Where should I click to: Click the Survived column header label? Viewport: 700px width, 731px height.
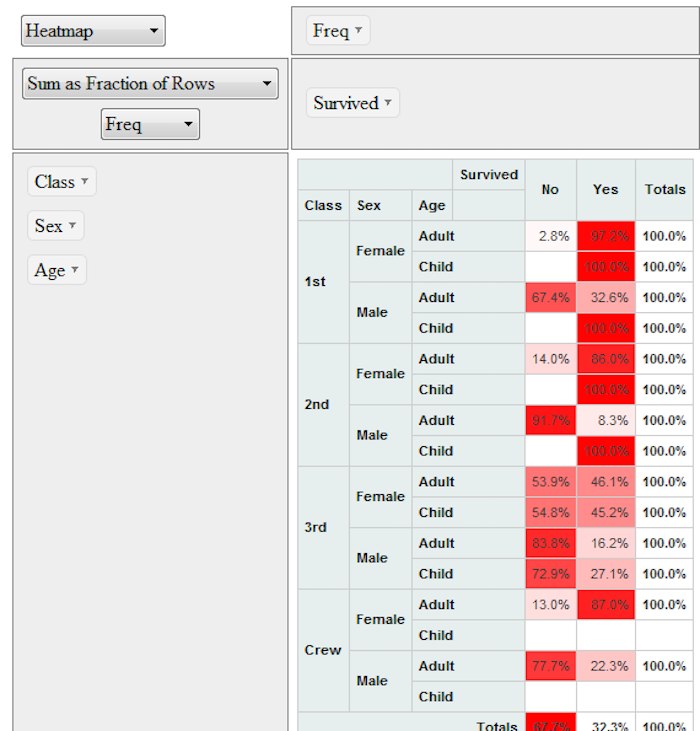pos(489,175)
